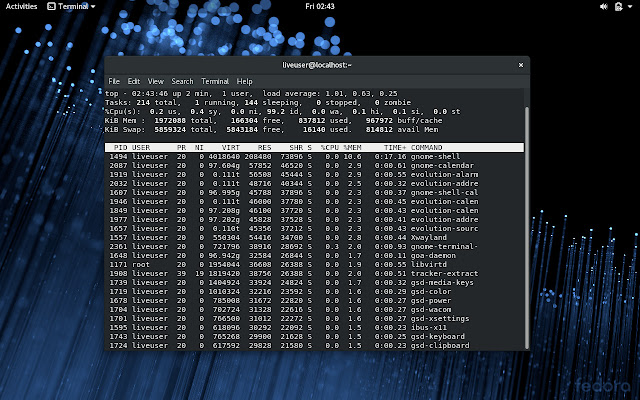Click the gsd-keyboard process row
Screen dimensions: 640x400
(x=314, y=336)
